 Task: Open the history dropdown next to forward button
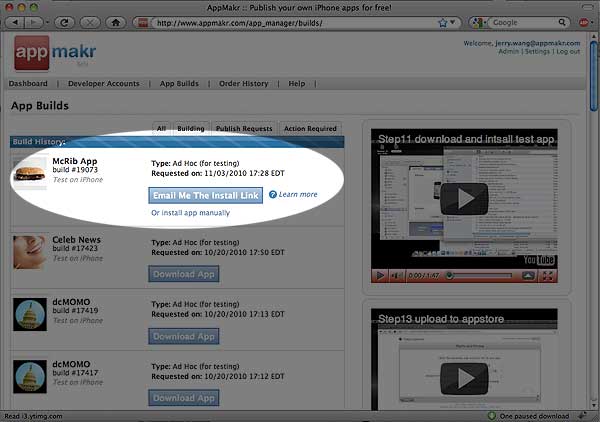(x=47, y=23)
